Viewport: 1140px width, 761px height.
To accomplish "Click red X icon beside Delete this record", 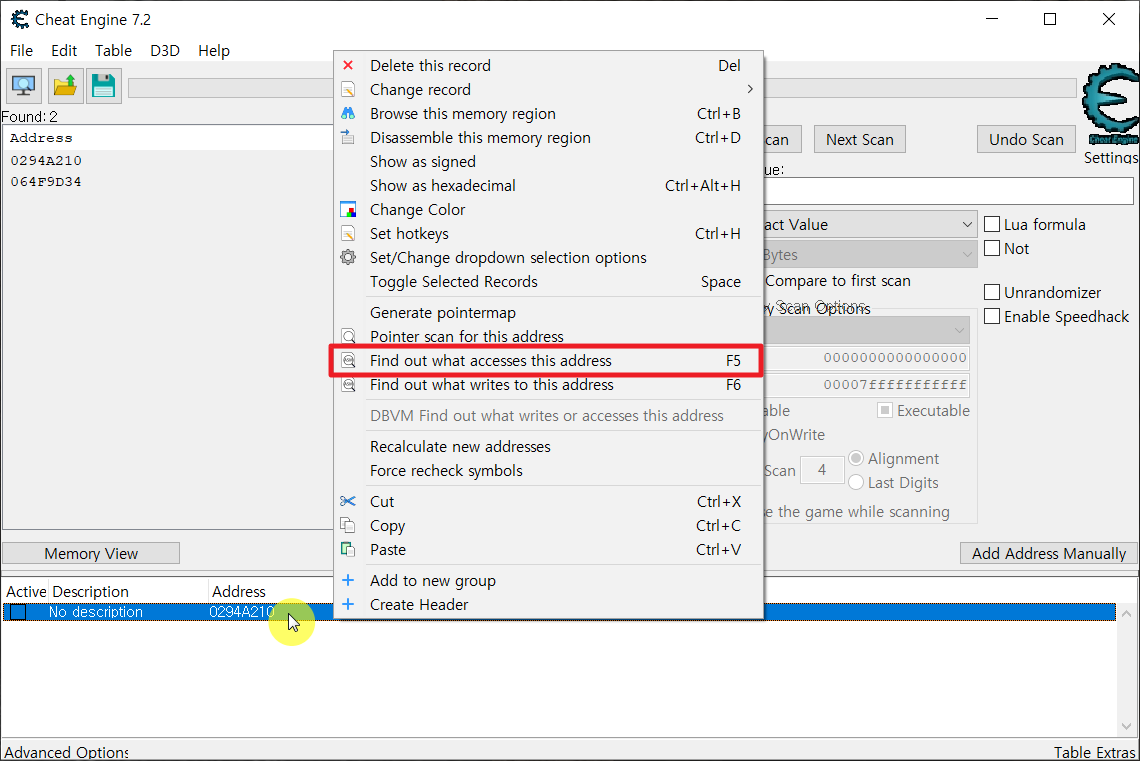I will pos(348,65).
